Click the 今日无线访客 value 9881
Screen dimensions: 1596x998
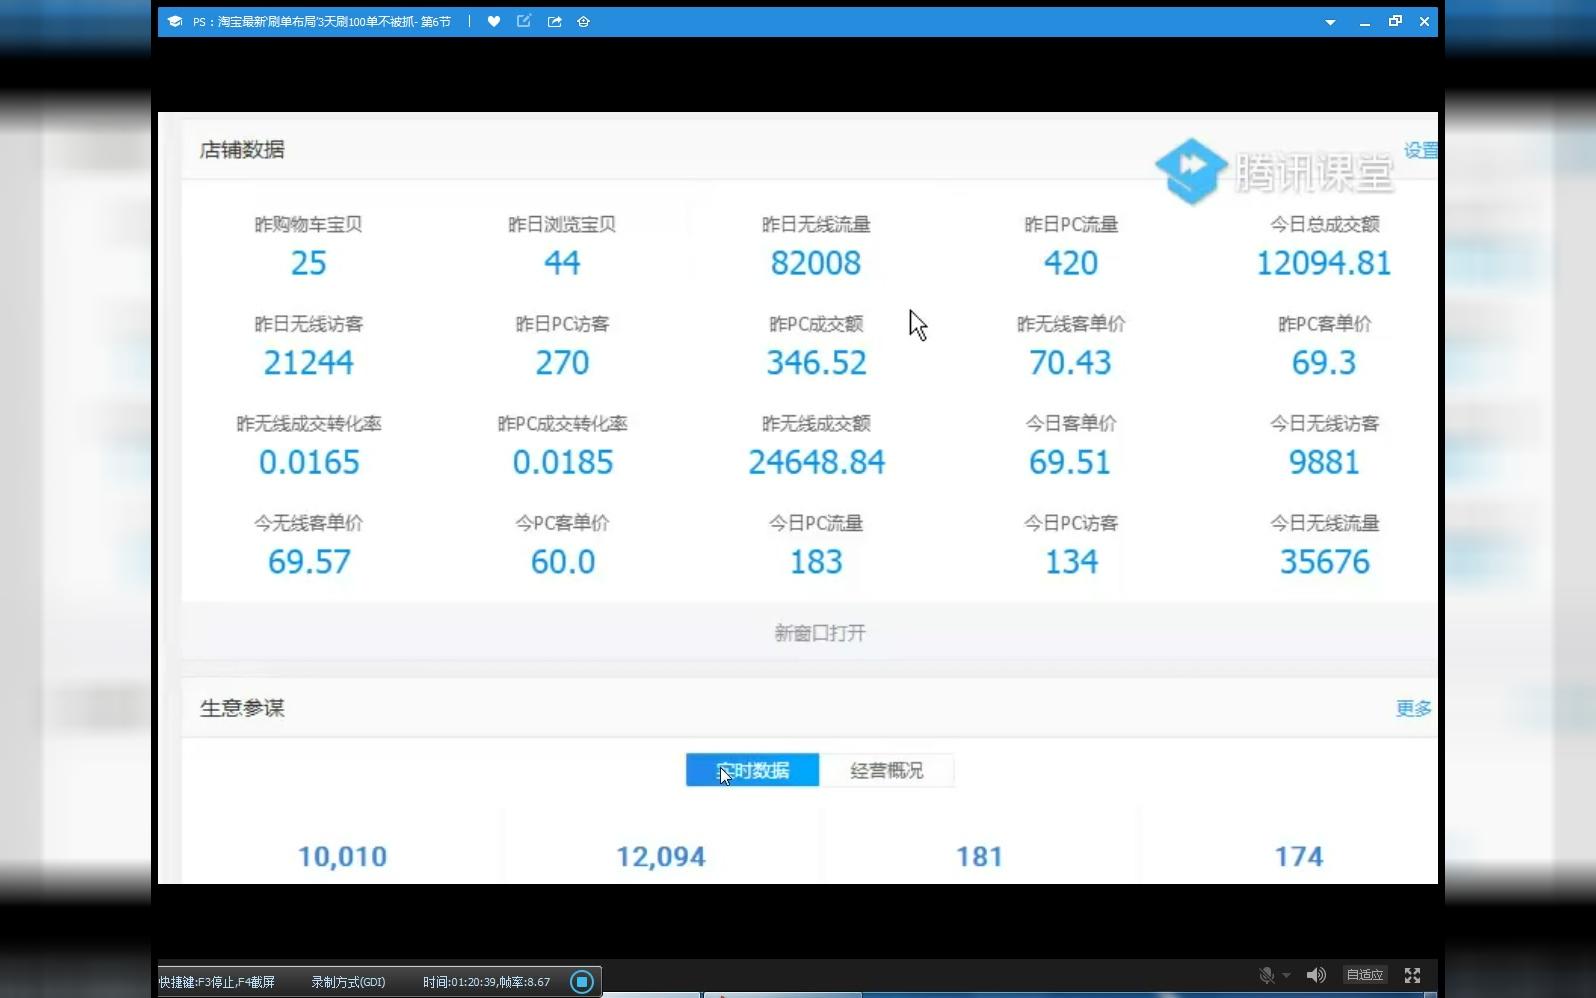[x=1324, y=462]
